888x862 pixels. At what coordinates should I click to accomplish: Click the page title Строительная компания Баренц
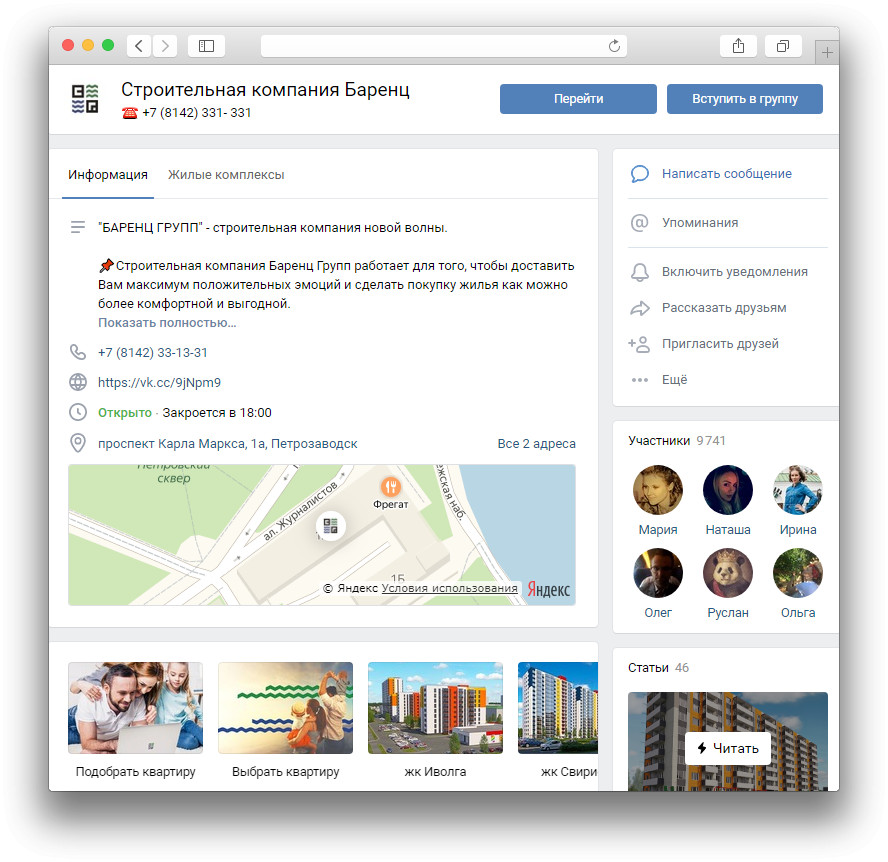(265, 89)
